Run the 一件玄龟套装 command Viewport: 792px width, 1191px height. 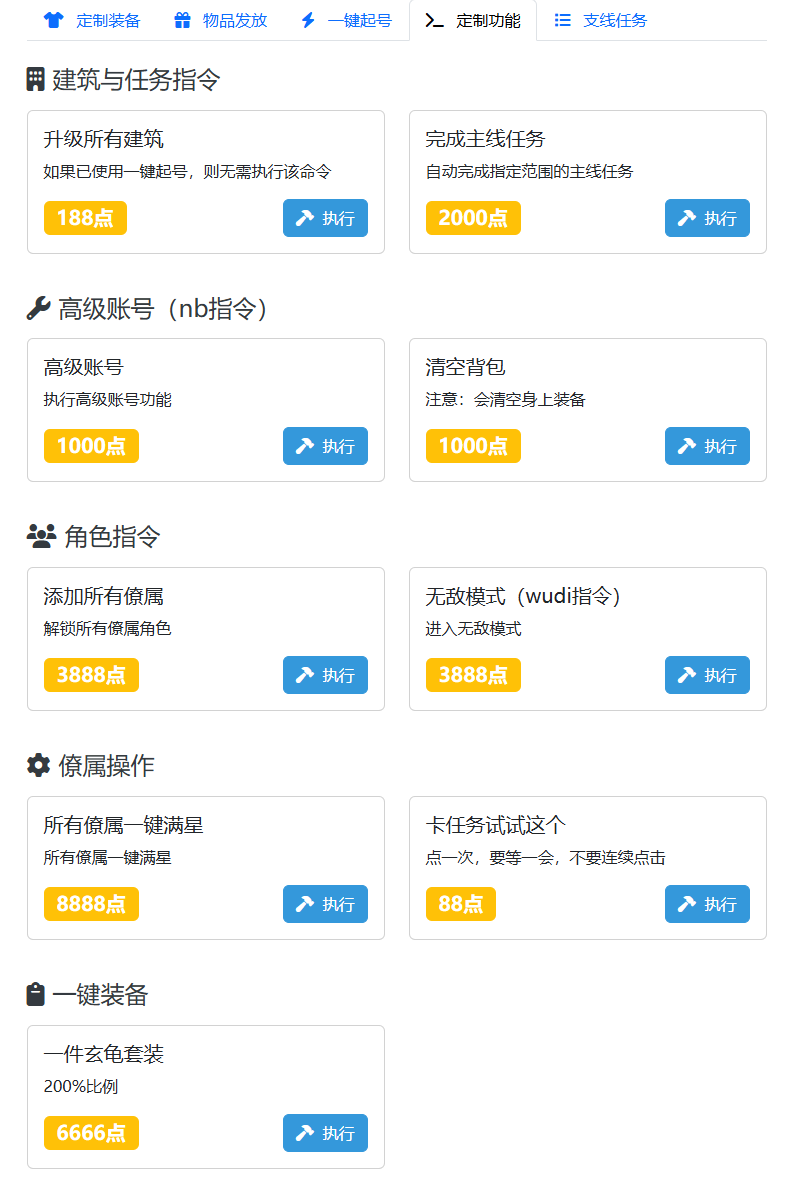click(x=325, y=1133)
